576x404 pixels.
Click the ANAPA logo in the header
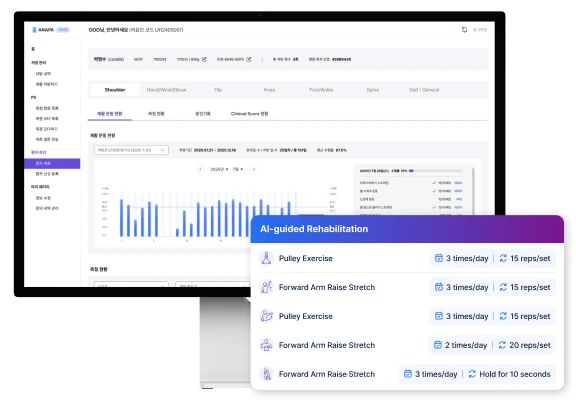point(43,30)
